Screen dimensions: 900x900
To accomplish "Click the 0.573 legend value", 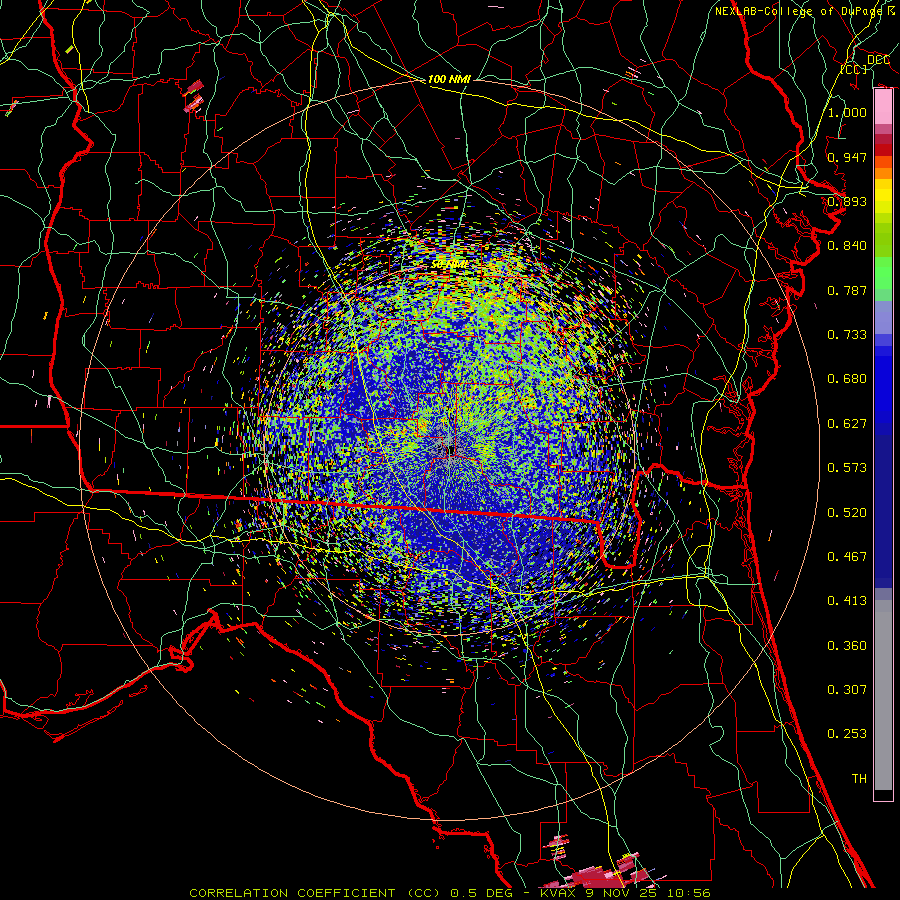I will coord(847,468).
